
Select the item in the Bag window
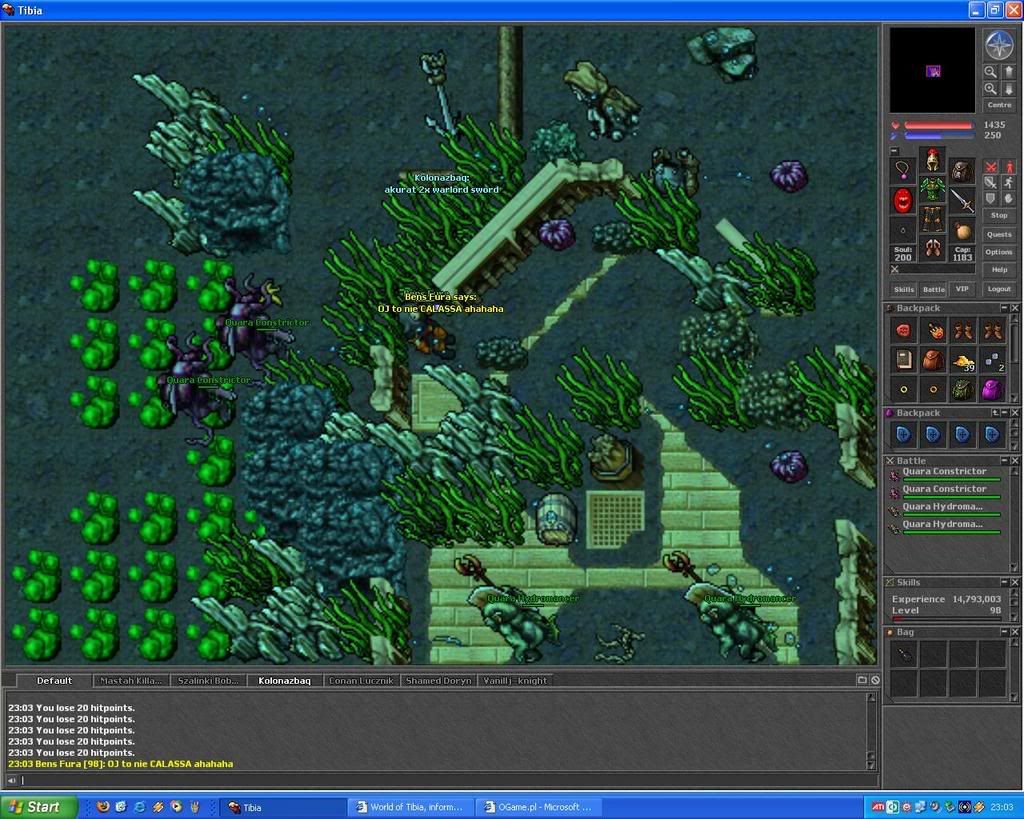[903, 654]
